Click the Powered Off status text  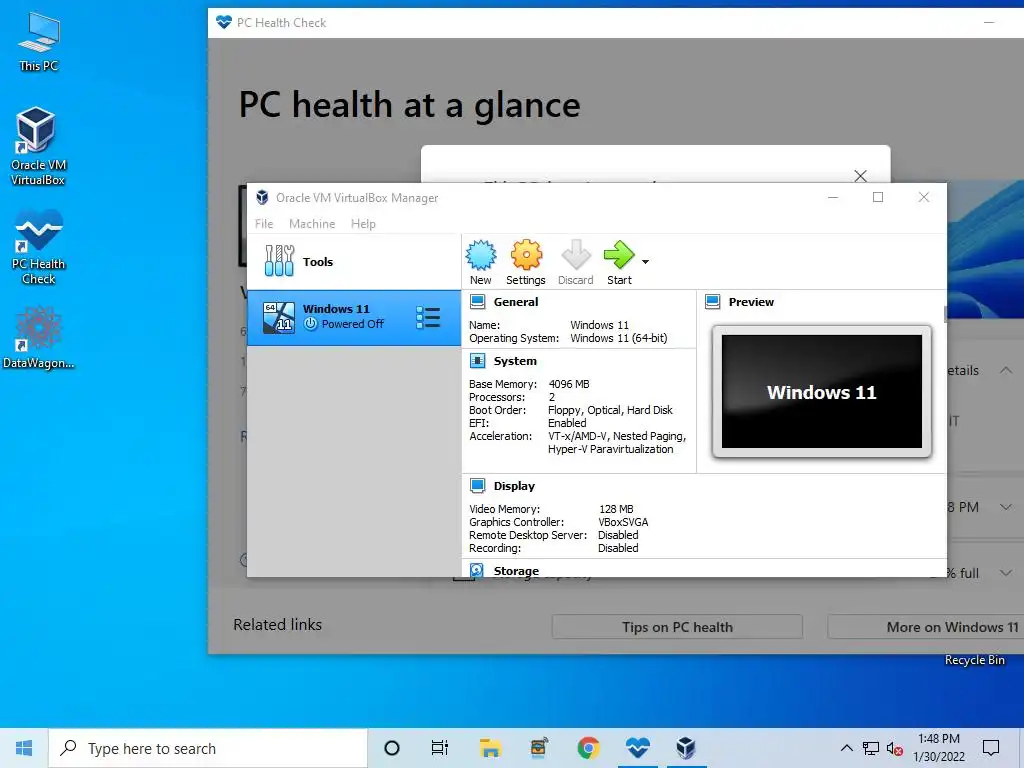click(353, 324)
